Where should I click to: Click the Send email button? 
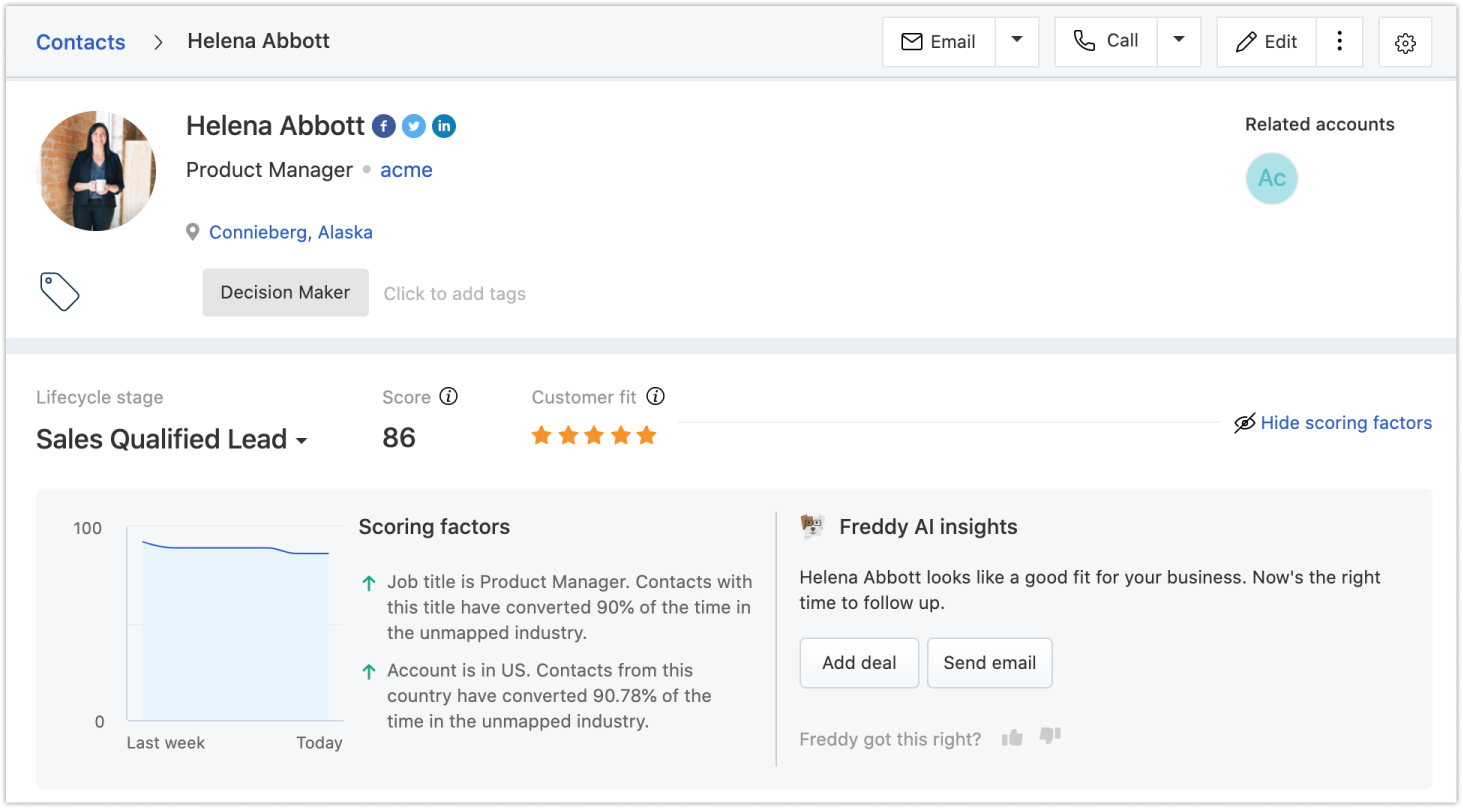990,663
